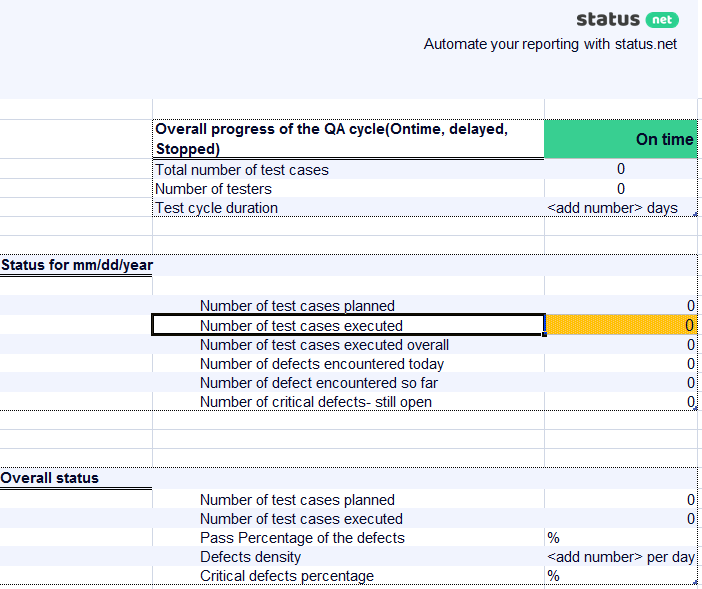Select 'Critical defects percentage' label cell

click(348, 575)
